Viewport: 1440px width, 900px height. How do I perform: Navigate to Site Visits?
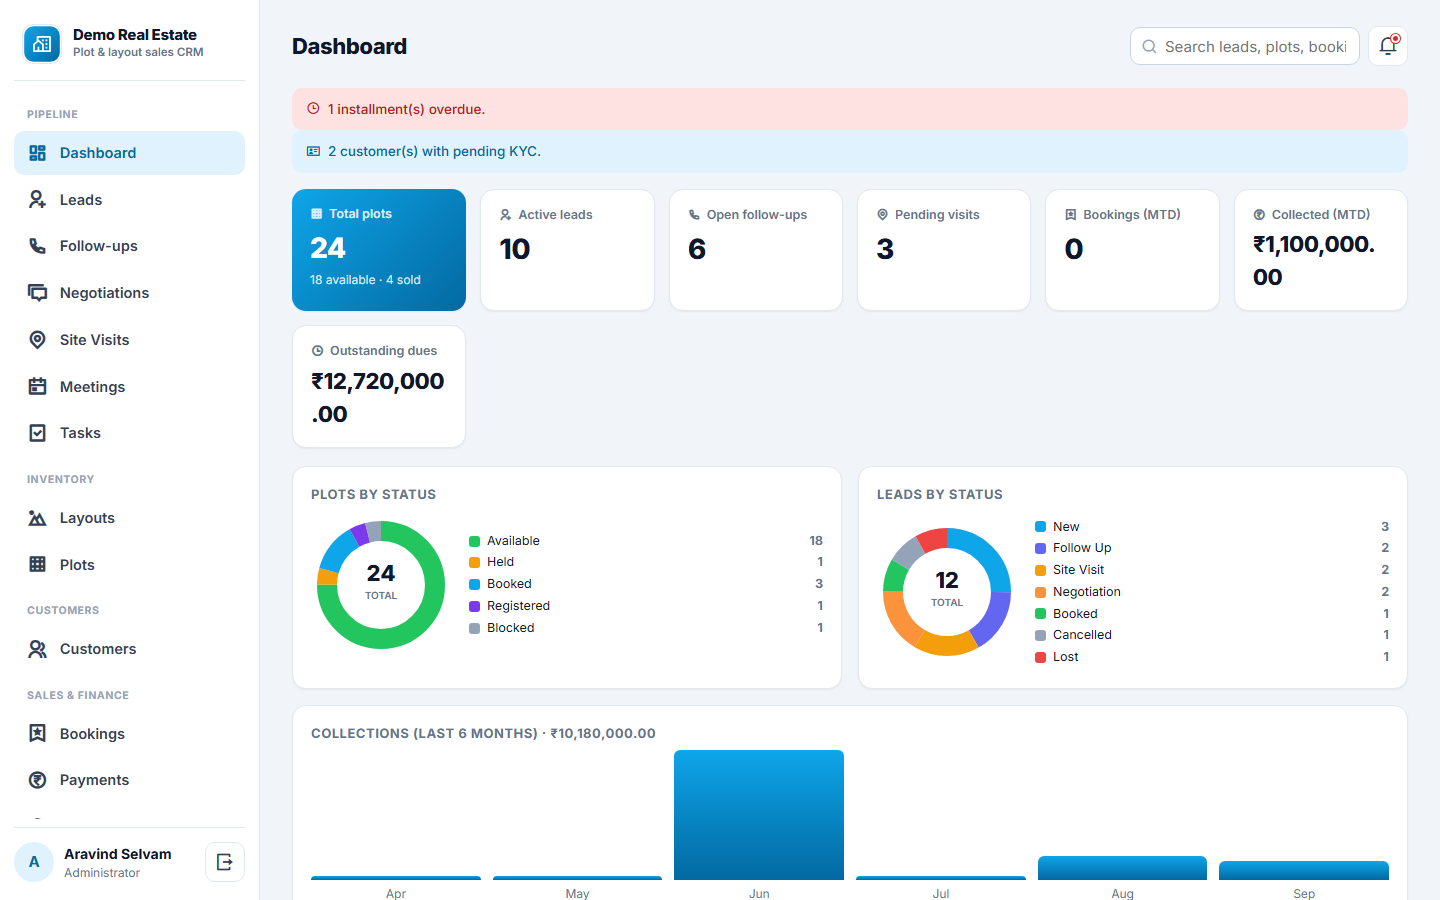(x=130, y=340)
